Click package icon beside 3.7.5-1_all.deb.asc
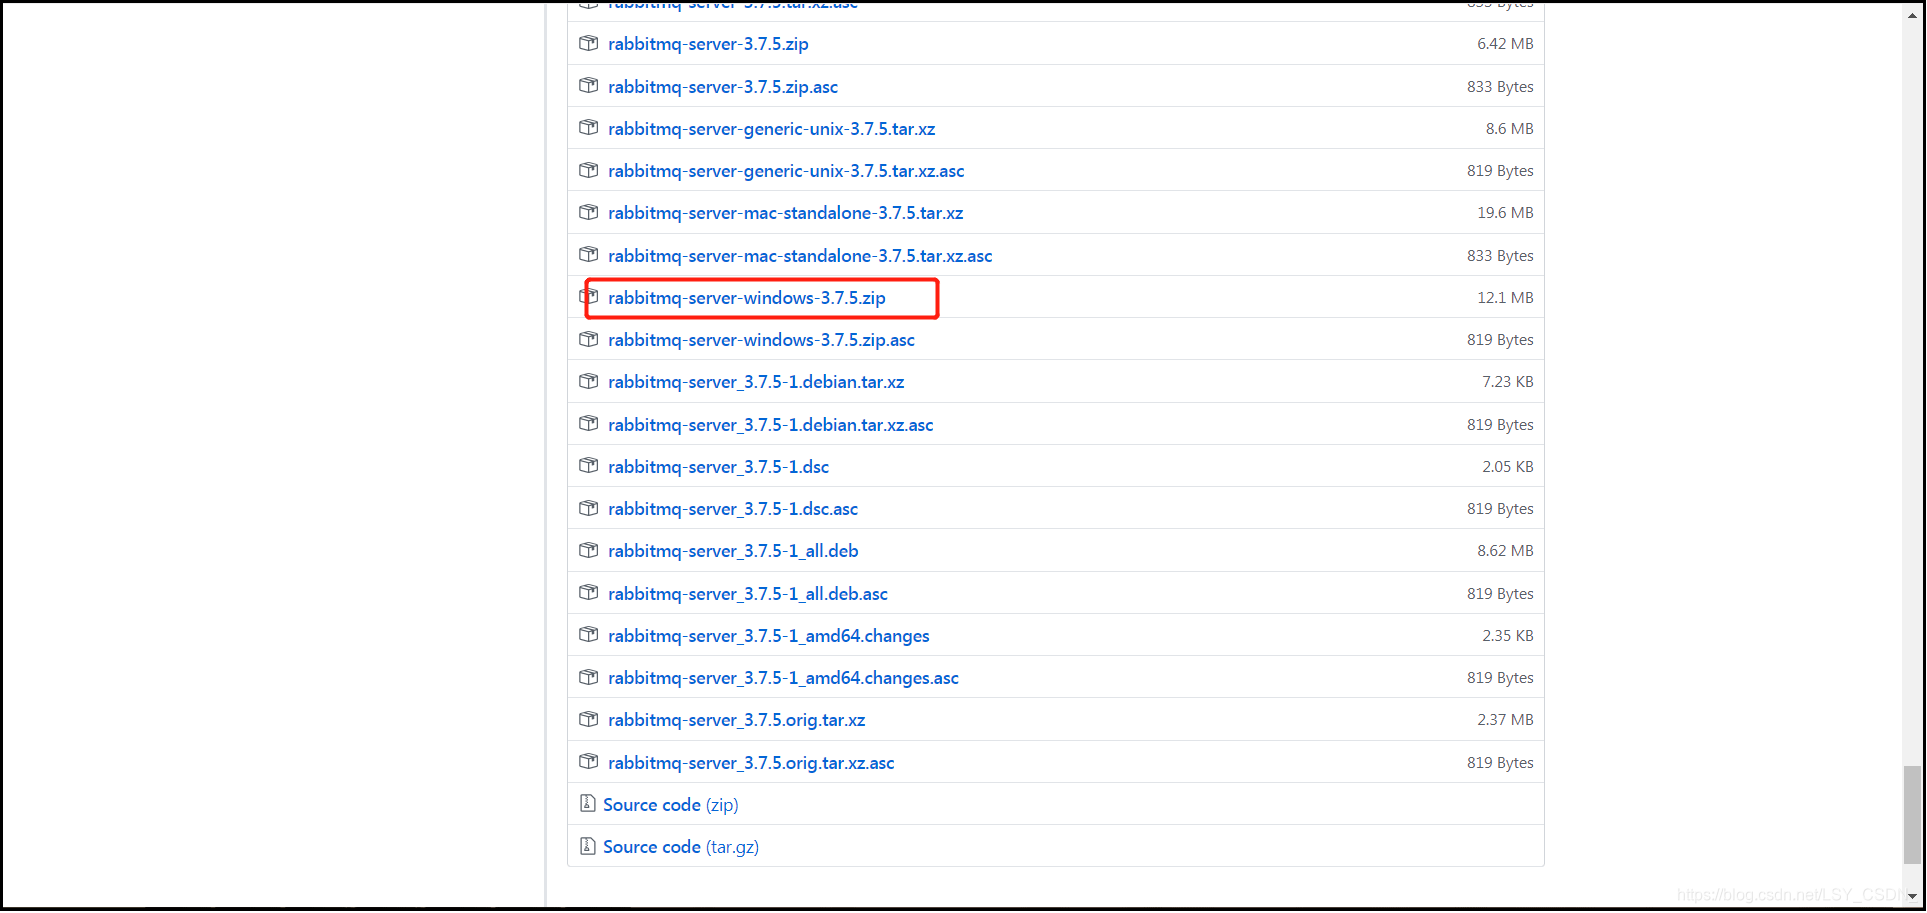 [x=589, y=593]
